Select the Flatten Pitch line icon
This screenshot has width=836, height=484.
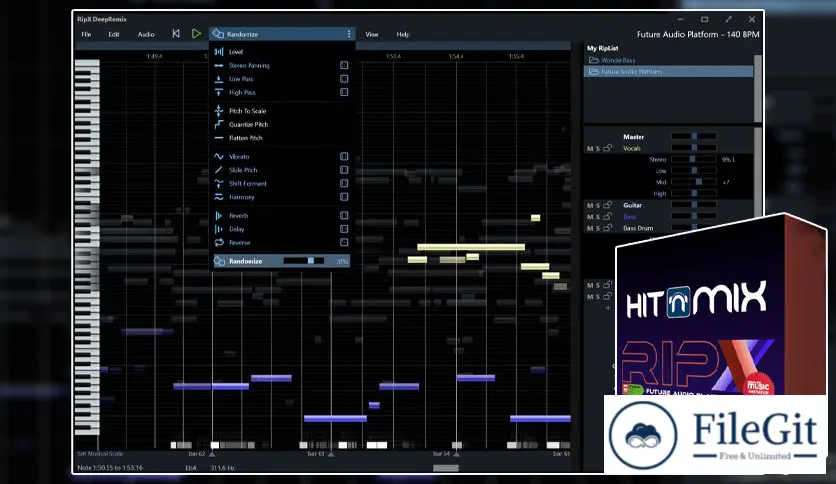[219, 138]
